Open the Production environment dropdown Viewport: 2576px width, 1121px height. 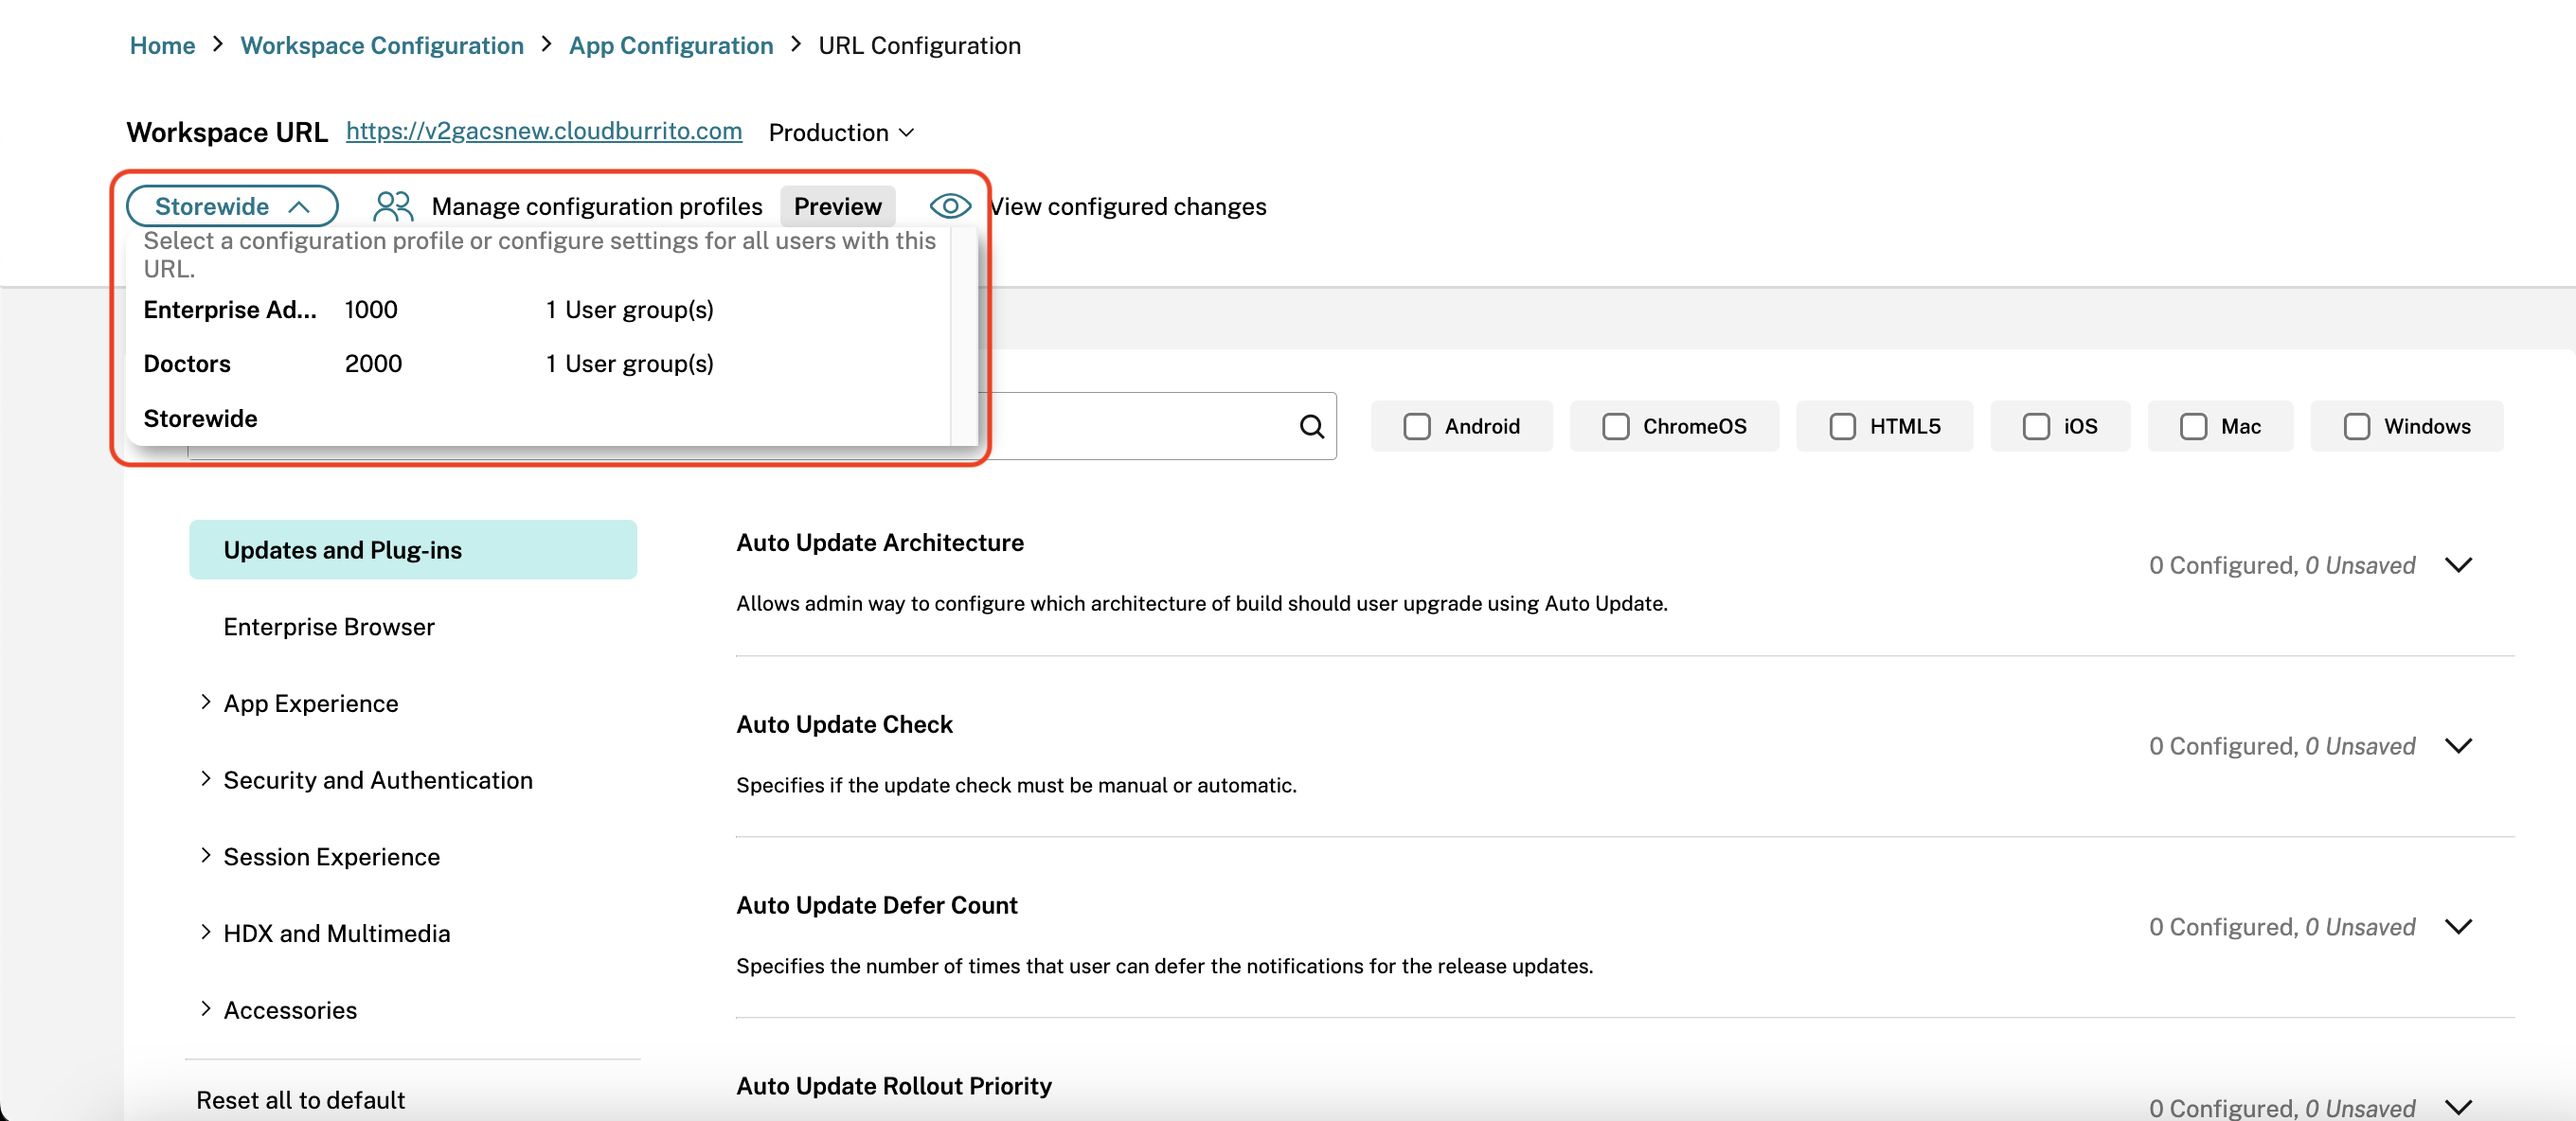(841, 133)
